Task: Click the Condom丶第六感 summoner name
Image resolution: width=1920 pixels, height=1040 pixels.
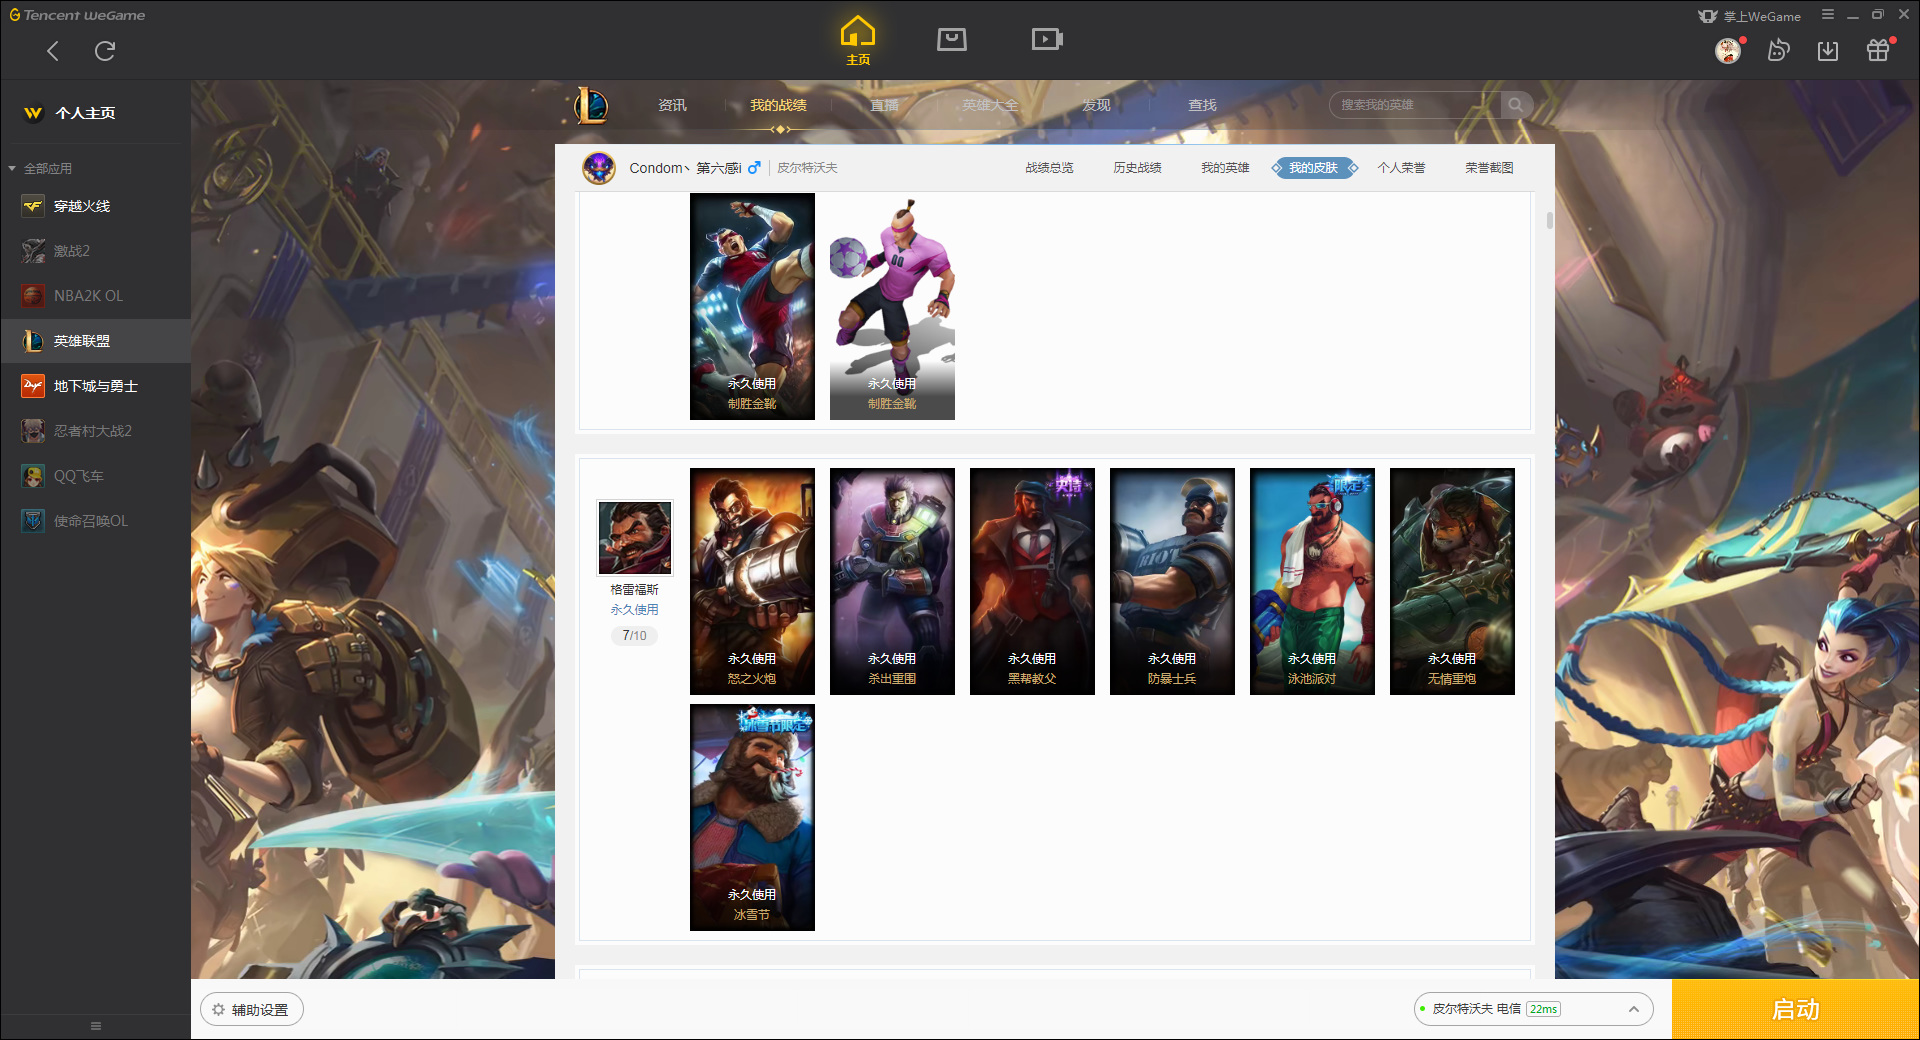Action: 685,168
